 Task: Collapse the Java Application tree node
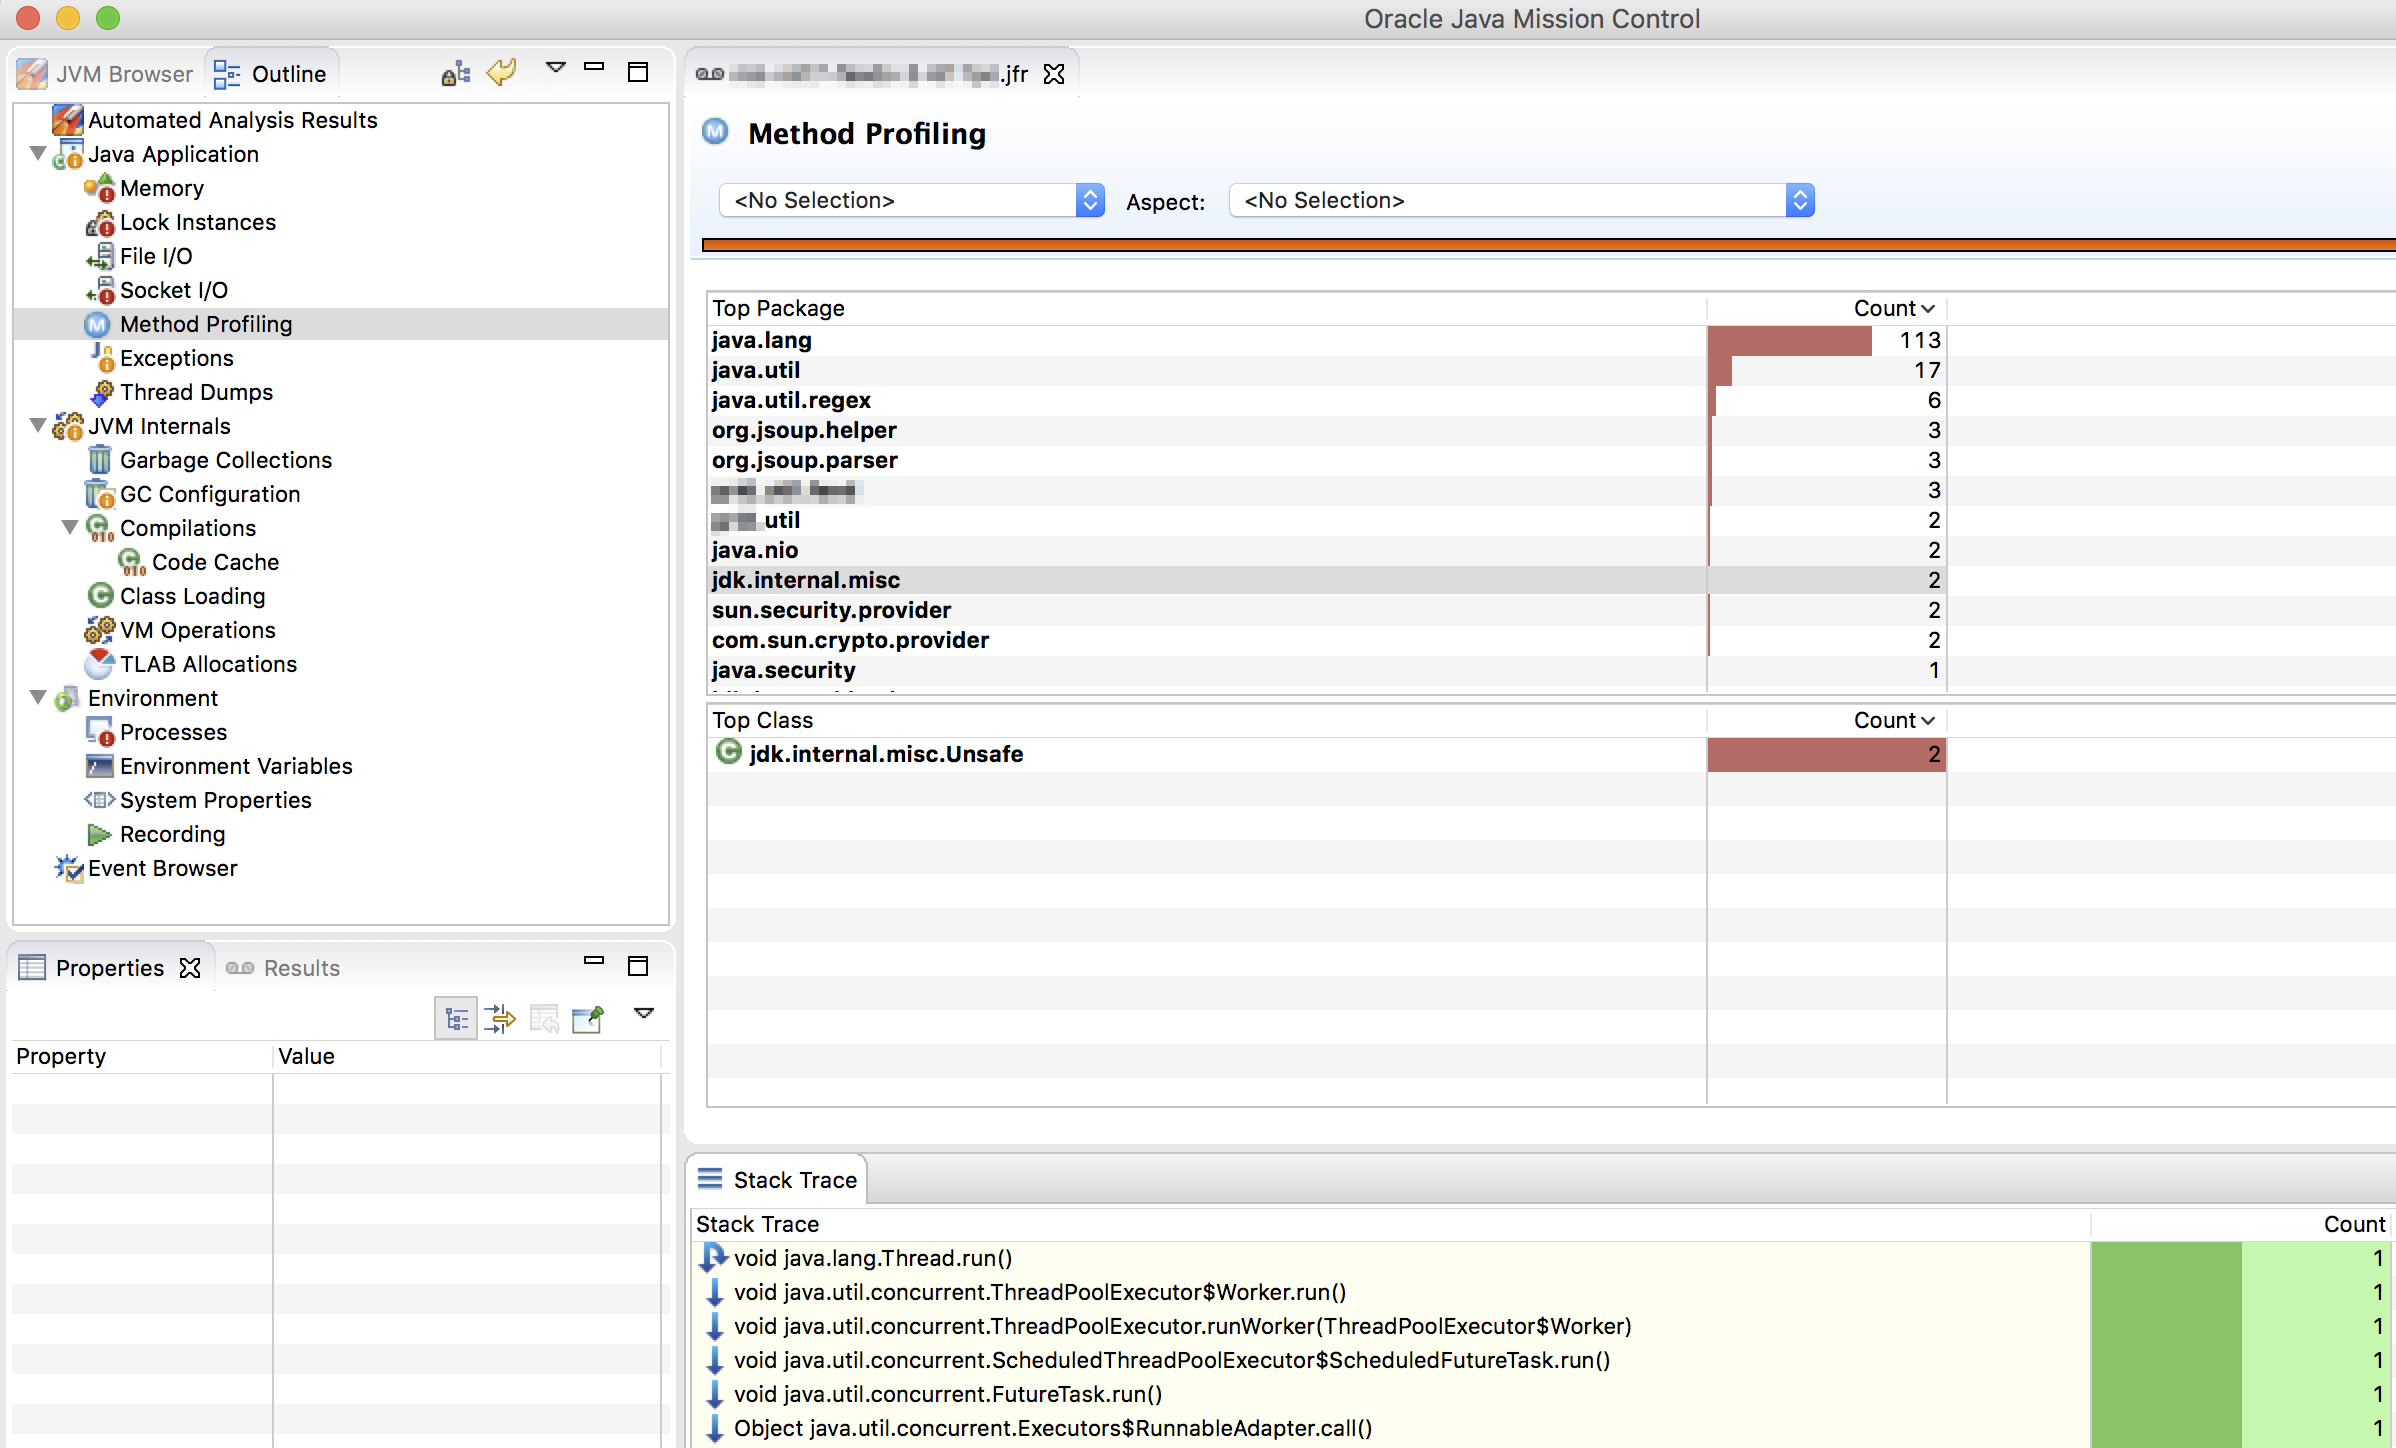tap(38, 154)
